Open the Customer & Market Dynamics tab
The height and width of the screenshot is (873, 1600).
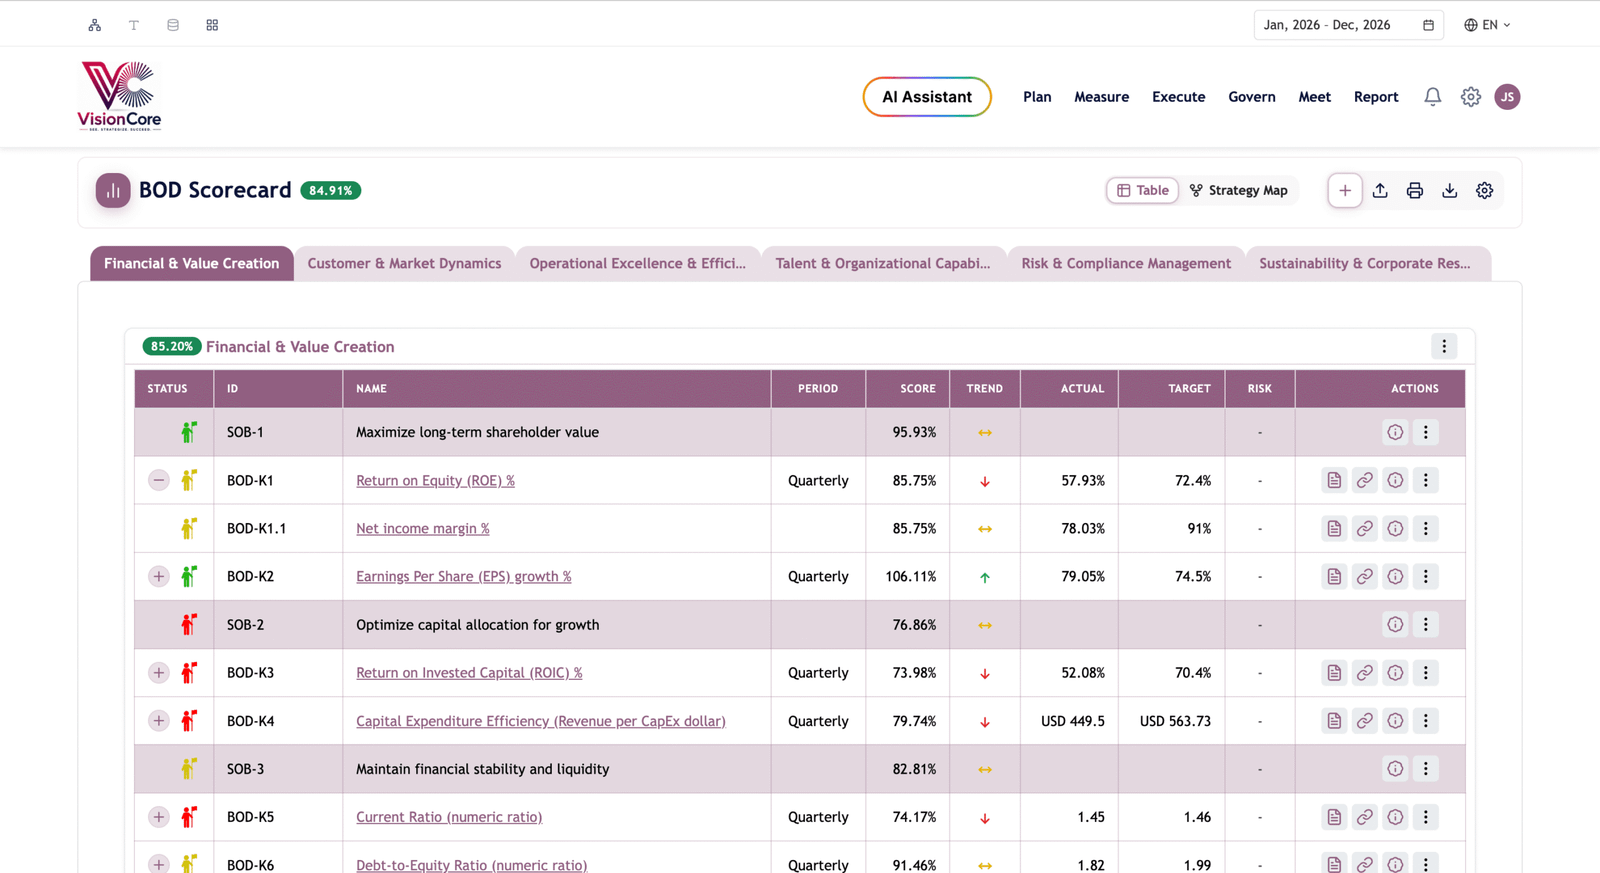pos(404,263)
